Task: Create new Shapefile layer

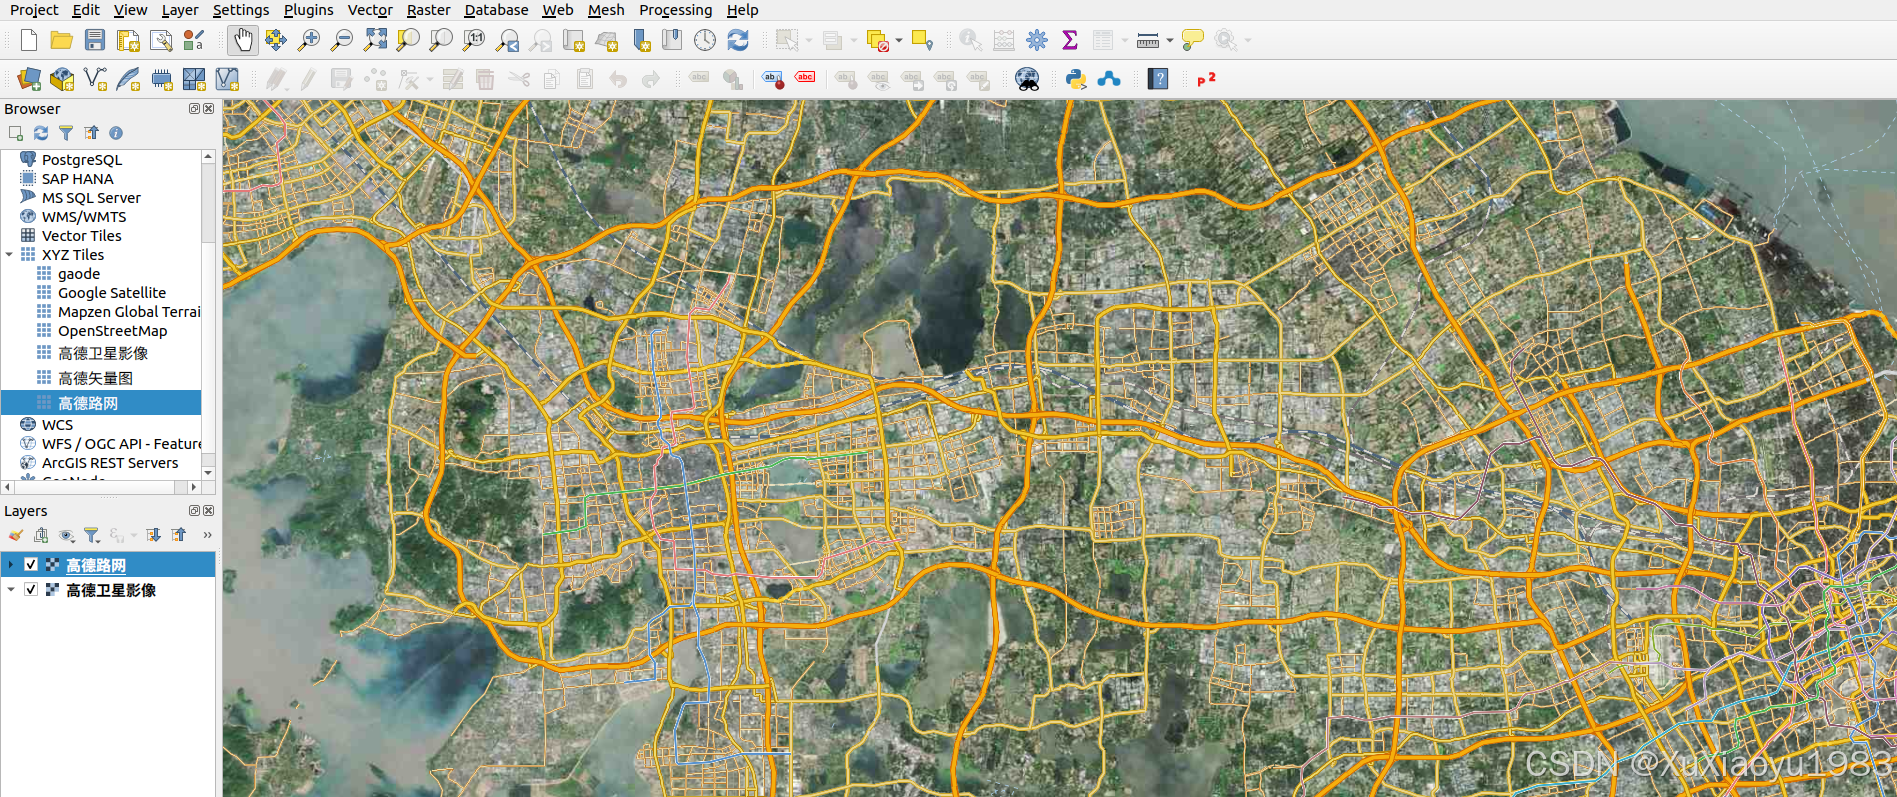Action: tap(95, 79)
